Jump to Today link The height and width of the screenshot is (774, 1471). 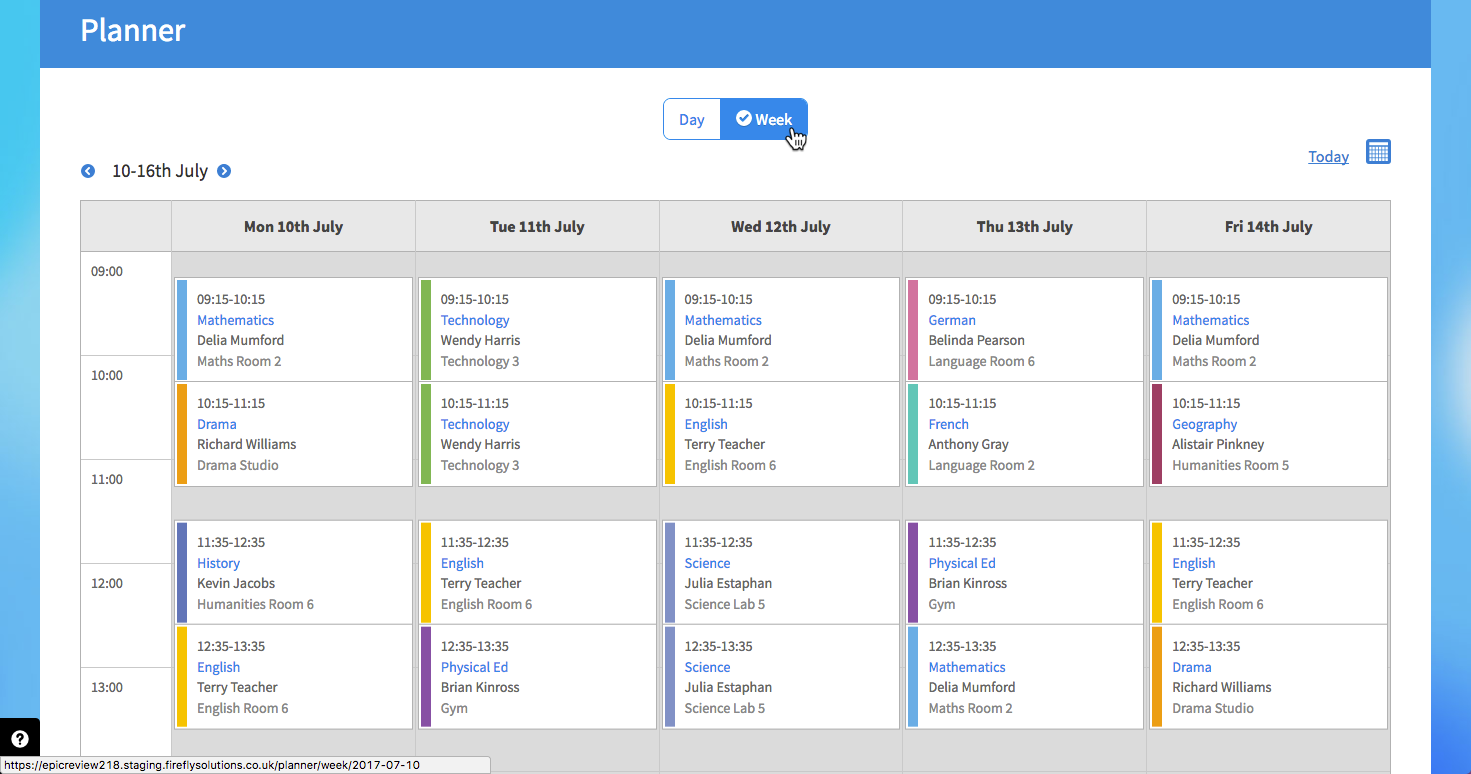(x=1328, y=157)
